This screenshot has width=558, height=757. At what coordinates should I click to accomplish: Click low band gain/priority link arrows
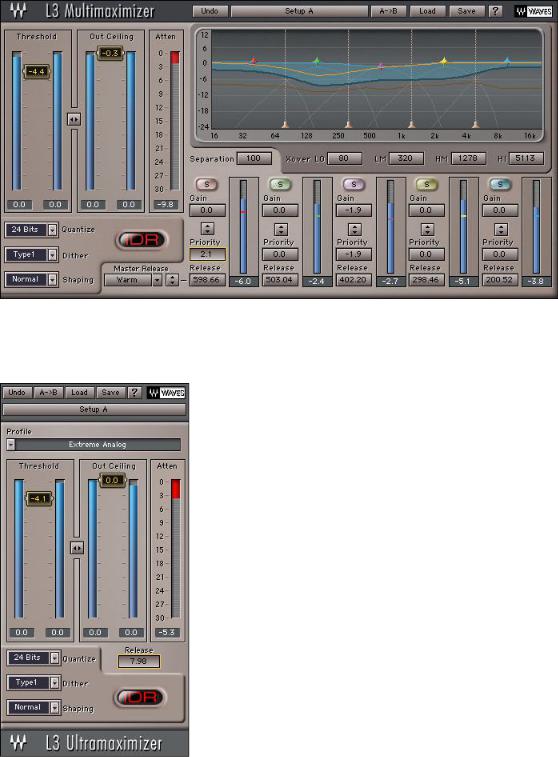(207, 229)
